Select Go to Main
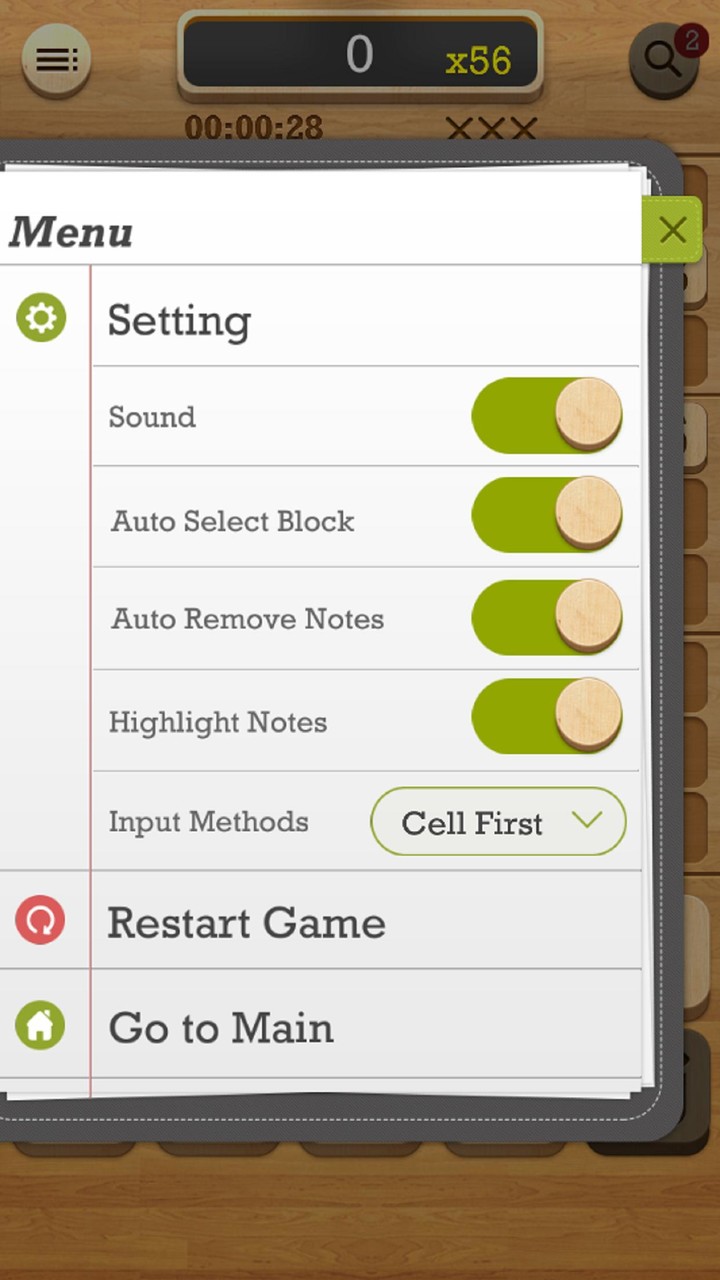The width and height of the screenshot is (720, 1280). 220,1026
